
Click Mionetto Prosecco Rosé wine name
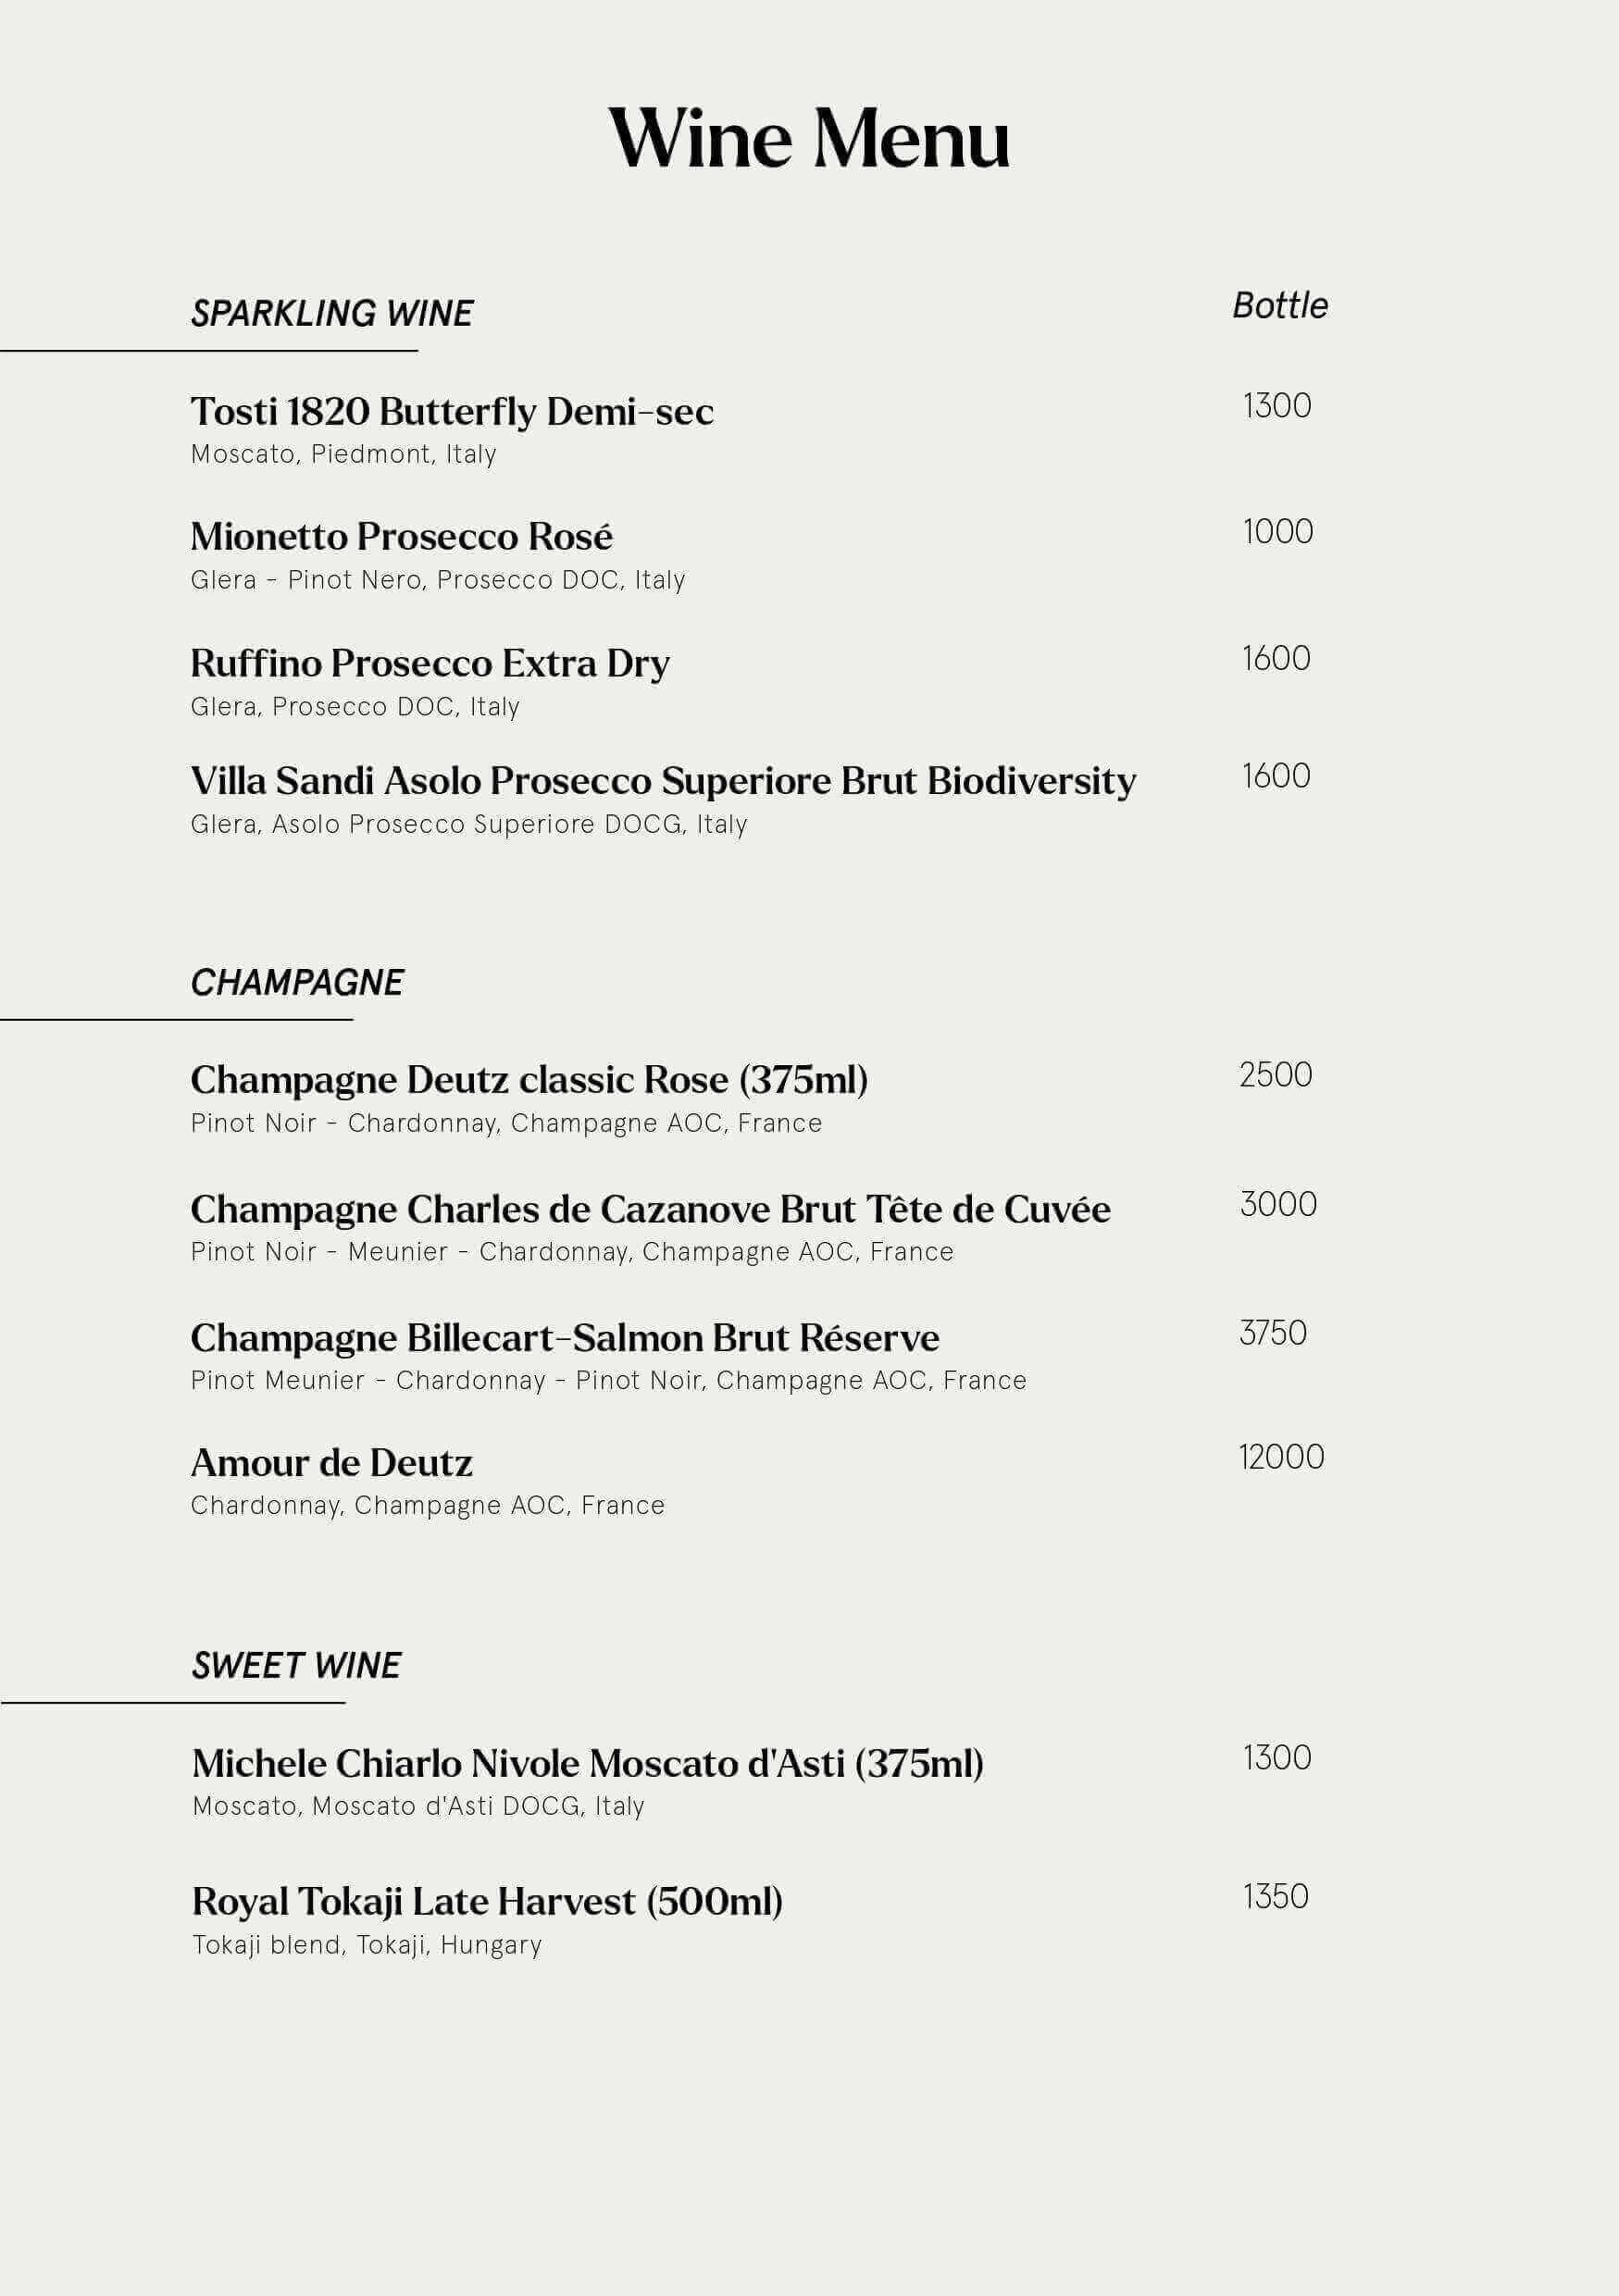pyautogui.click(x=401, y=537)
